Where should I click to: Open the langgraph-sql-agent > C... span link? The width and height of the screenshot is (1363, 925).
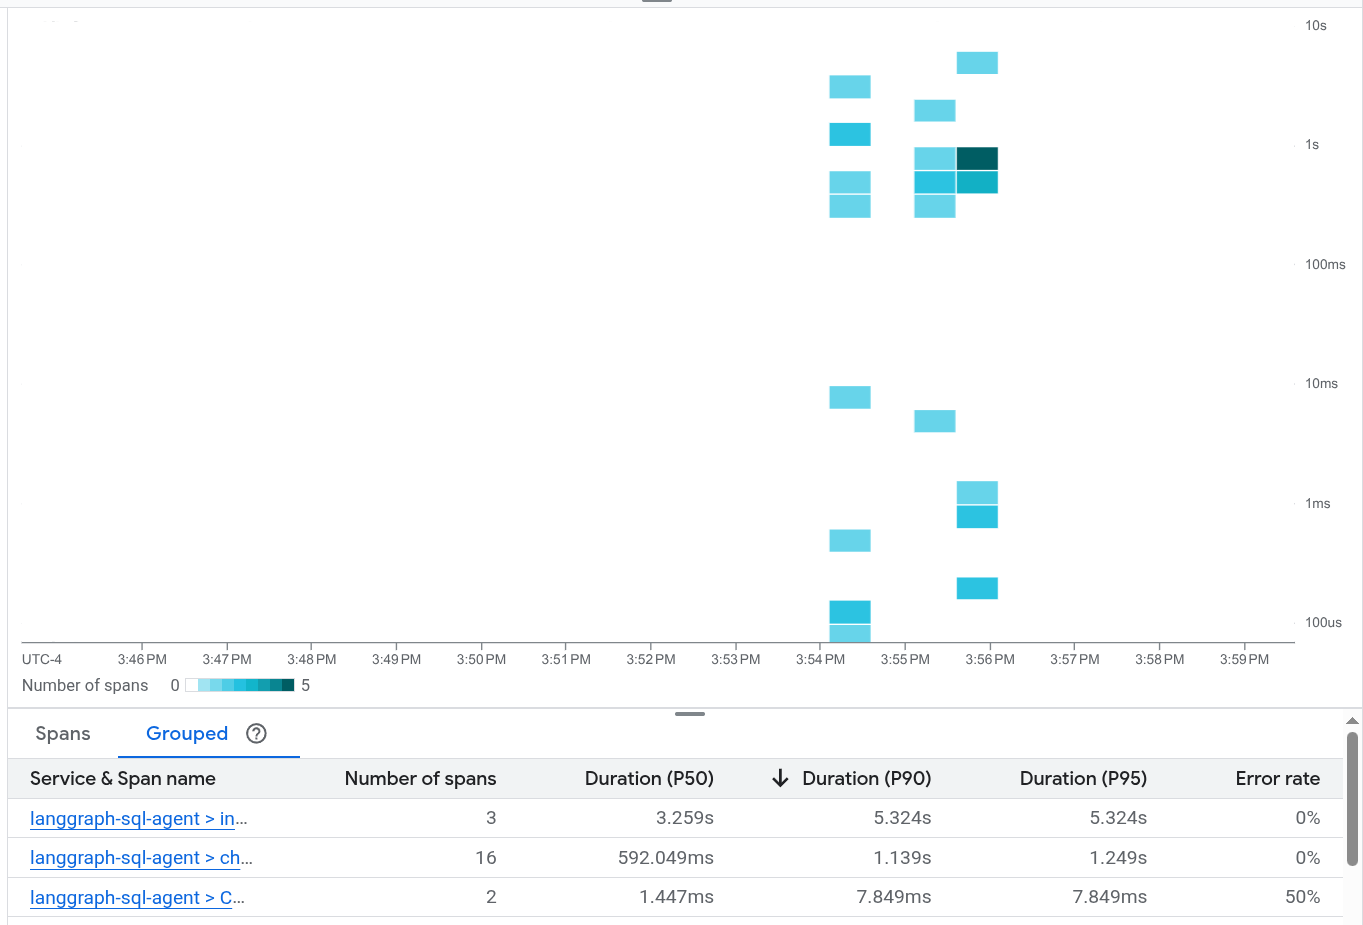pos(137,898)
